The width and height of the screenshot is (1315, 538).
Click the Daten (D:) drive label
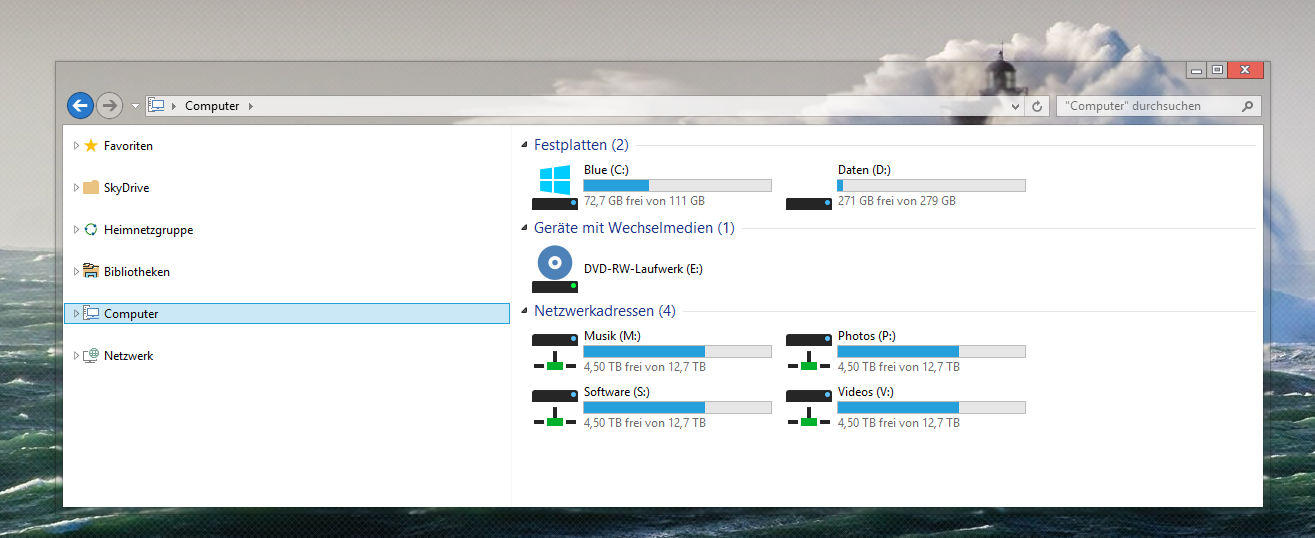(x=864, y=170)
